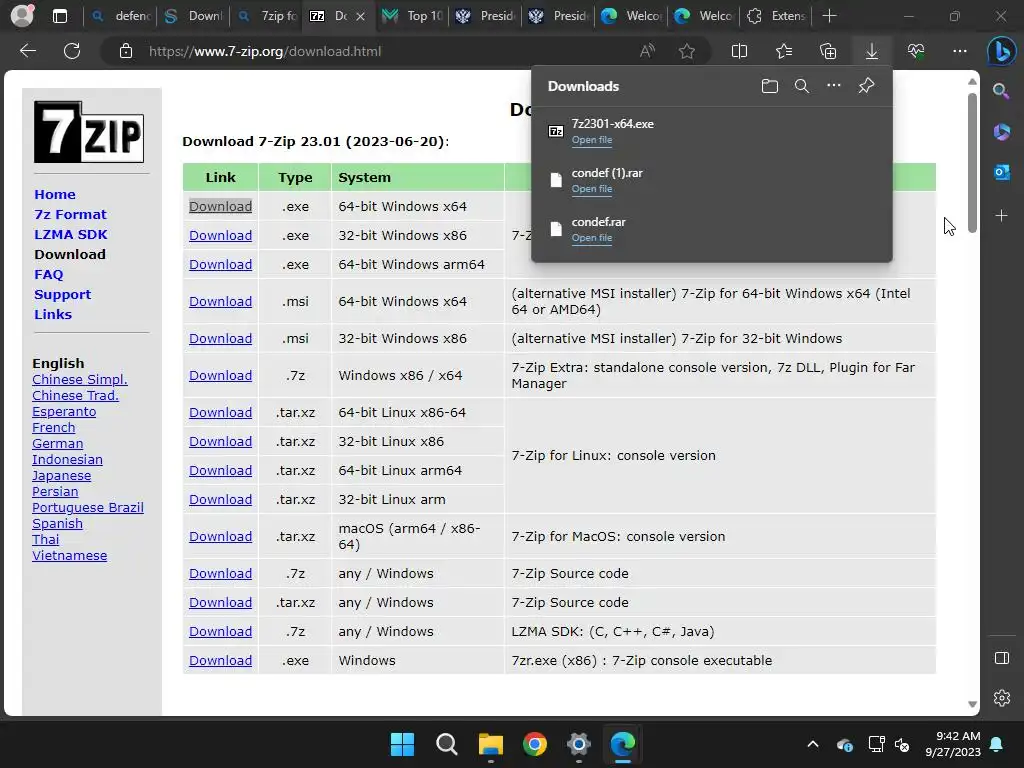Open Collections icon in toolbar
The image size is (1024, 768).
[x=828, y=51]
